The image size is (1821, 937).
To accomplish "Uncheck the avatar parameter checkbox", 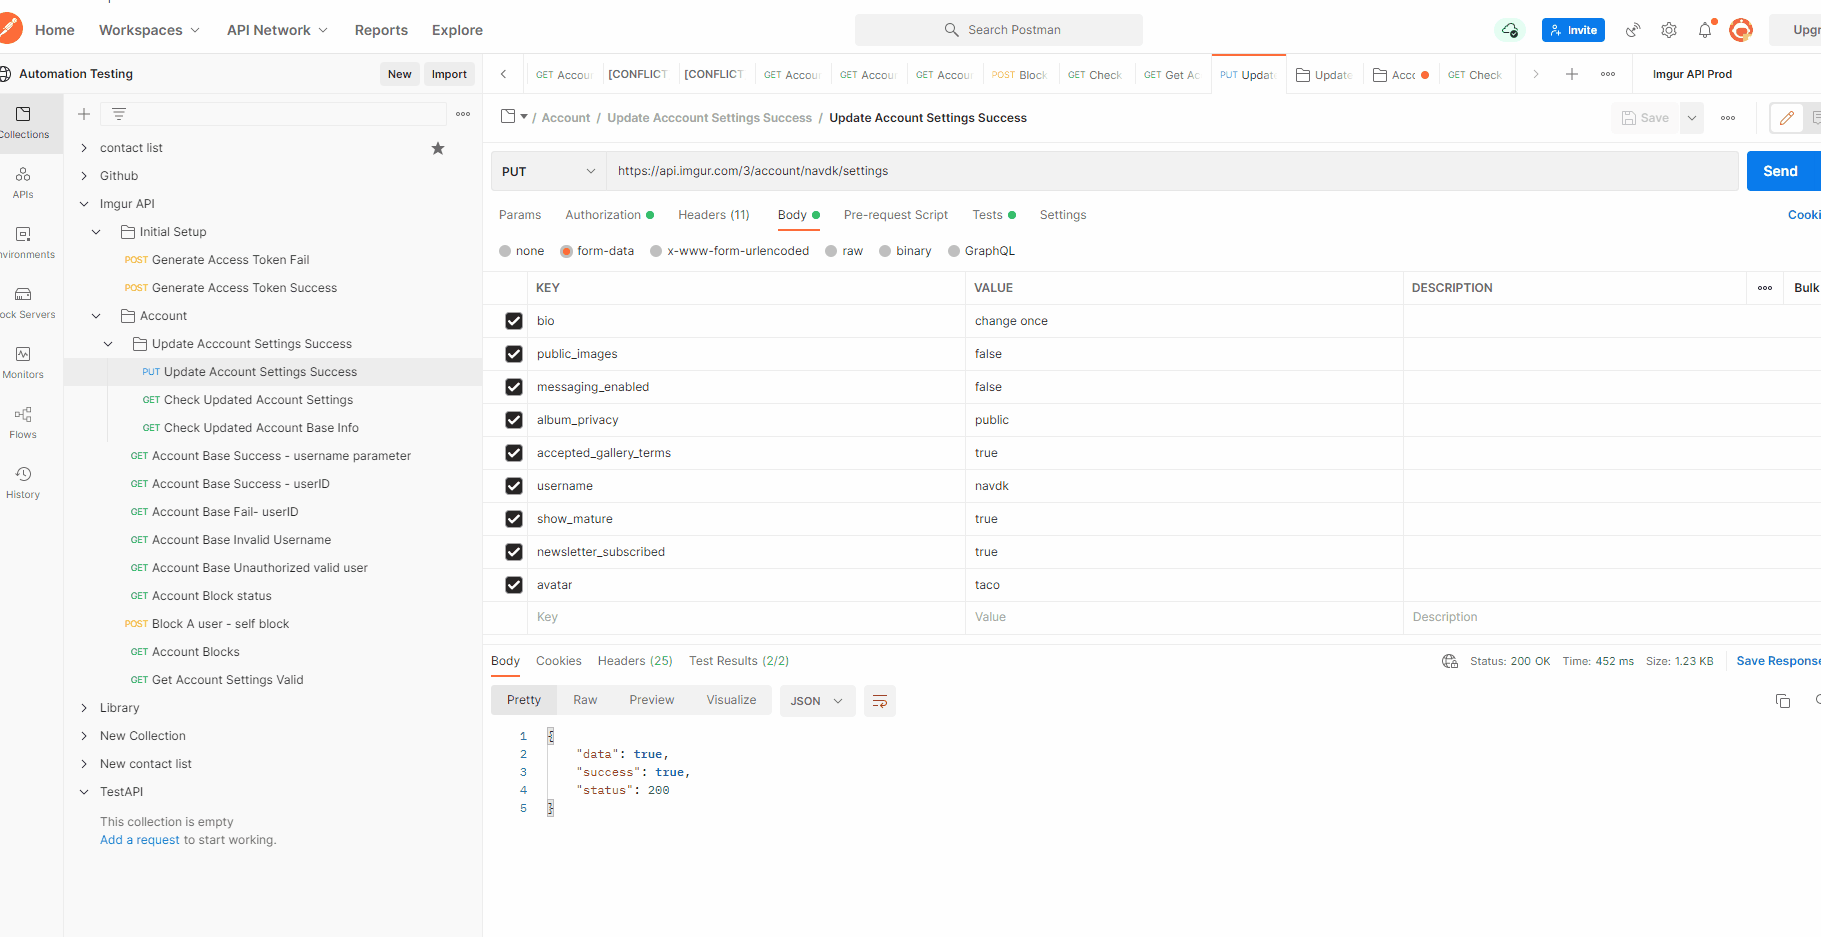I will 514,585.
